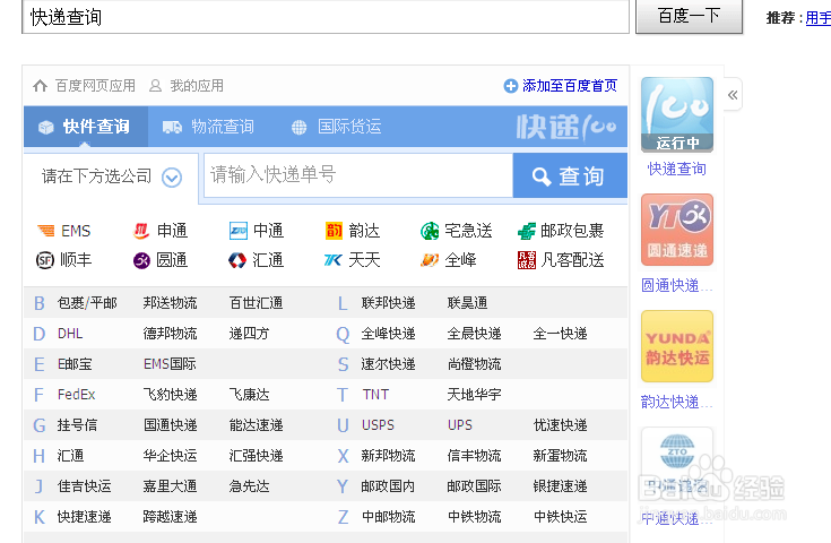Viewport: 831px width, 543px height.
Task: Click the 查询 search button
Action: click(570, 176)
